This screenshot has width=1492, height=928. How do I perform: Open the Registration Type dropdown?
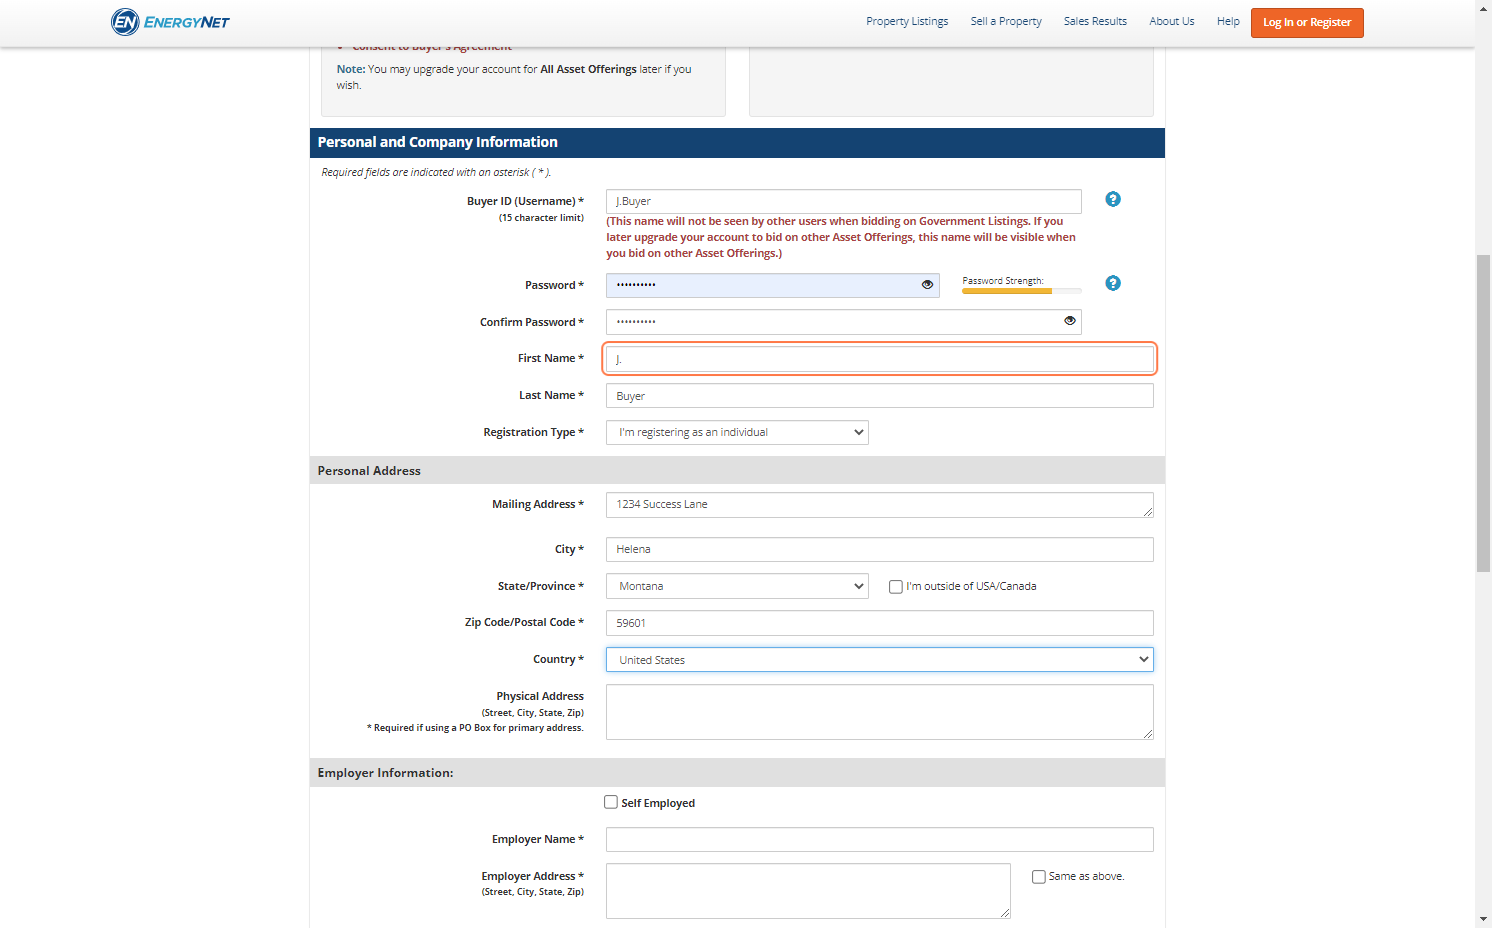[737, 432]
